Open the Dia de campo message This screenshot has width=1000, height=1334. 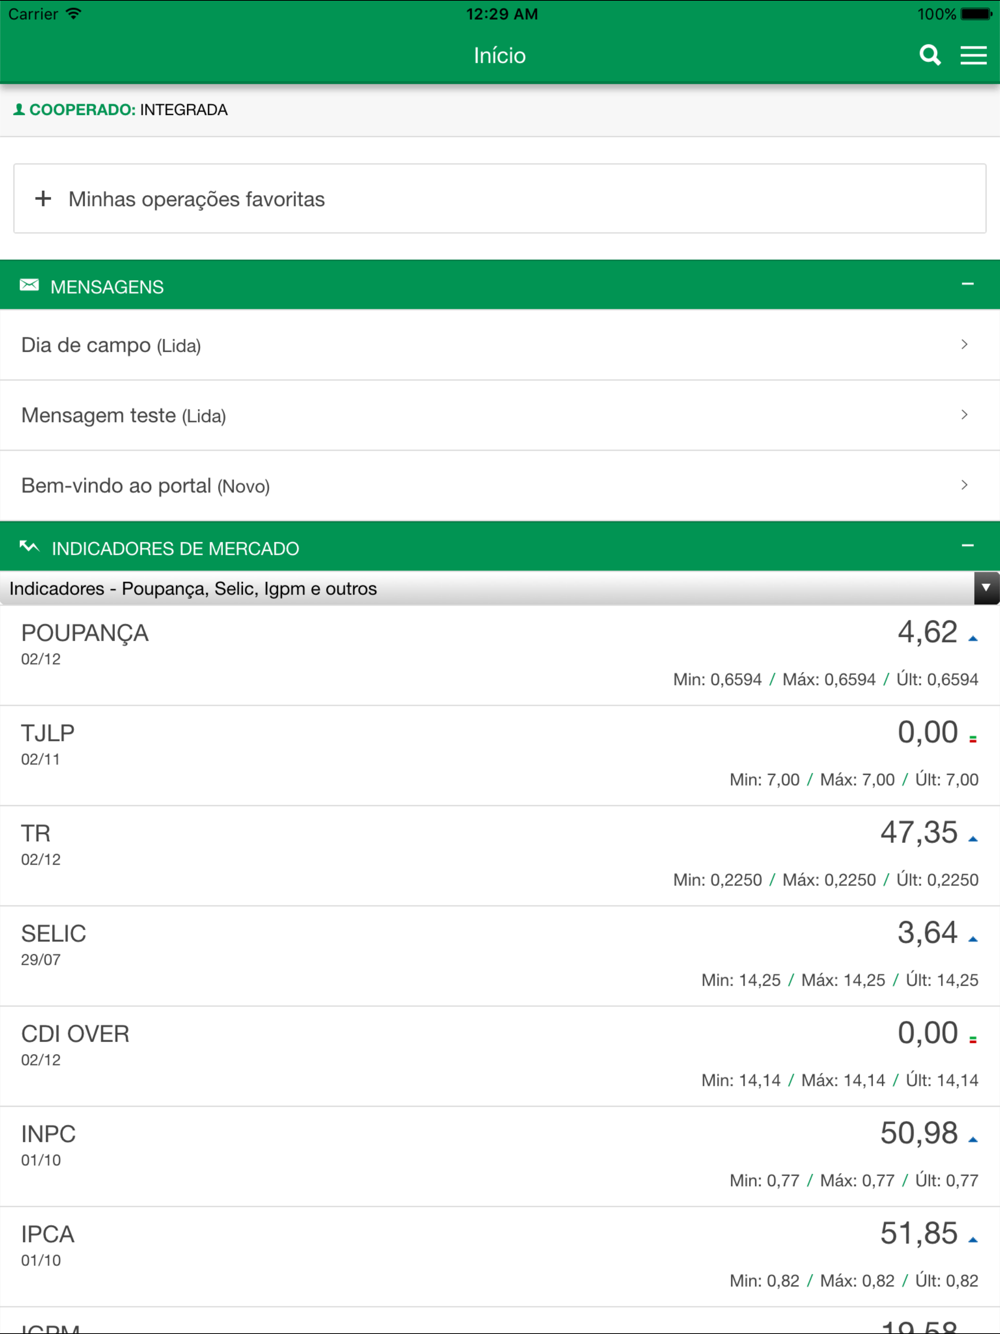point(500,345)
